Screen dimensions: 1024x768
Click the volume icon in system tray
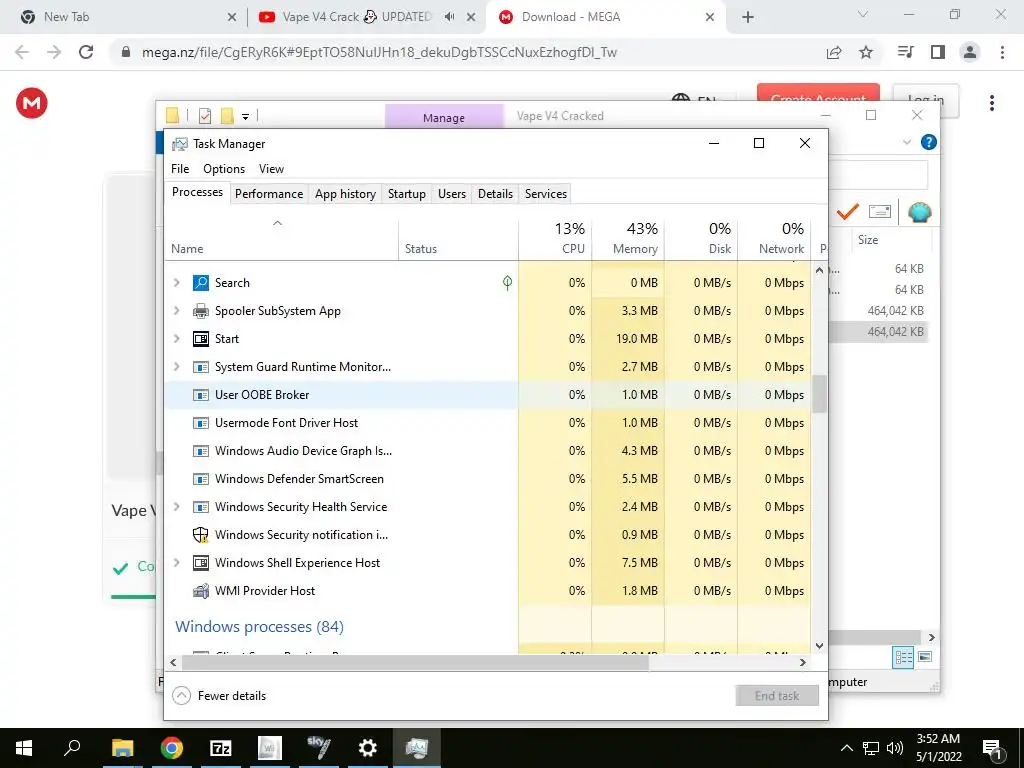[895, 748]
